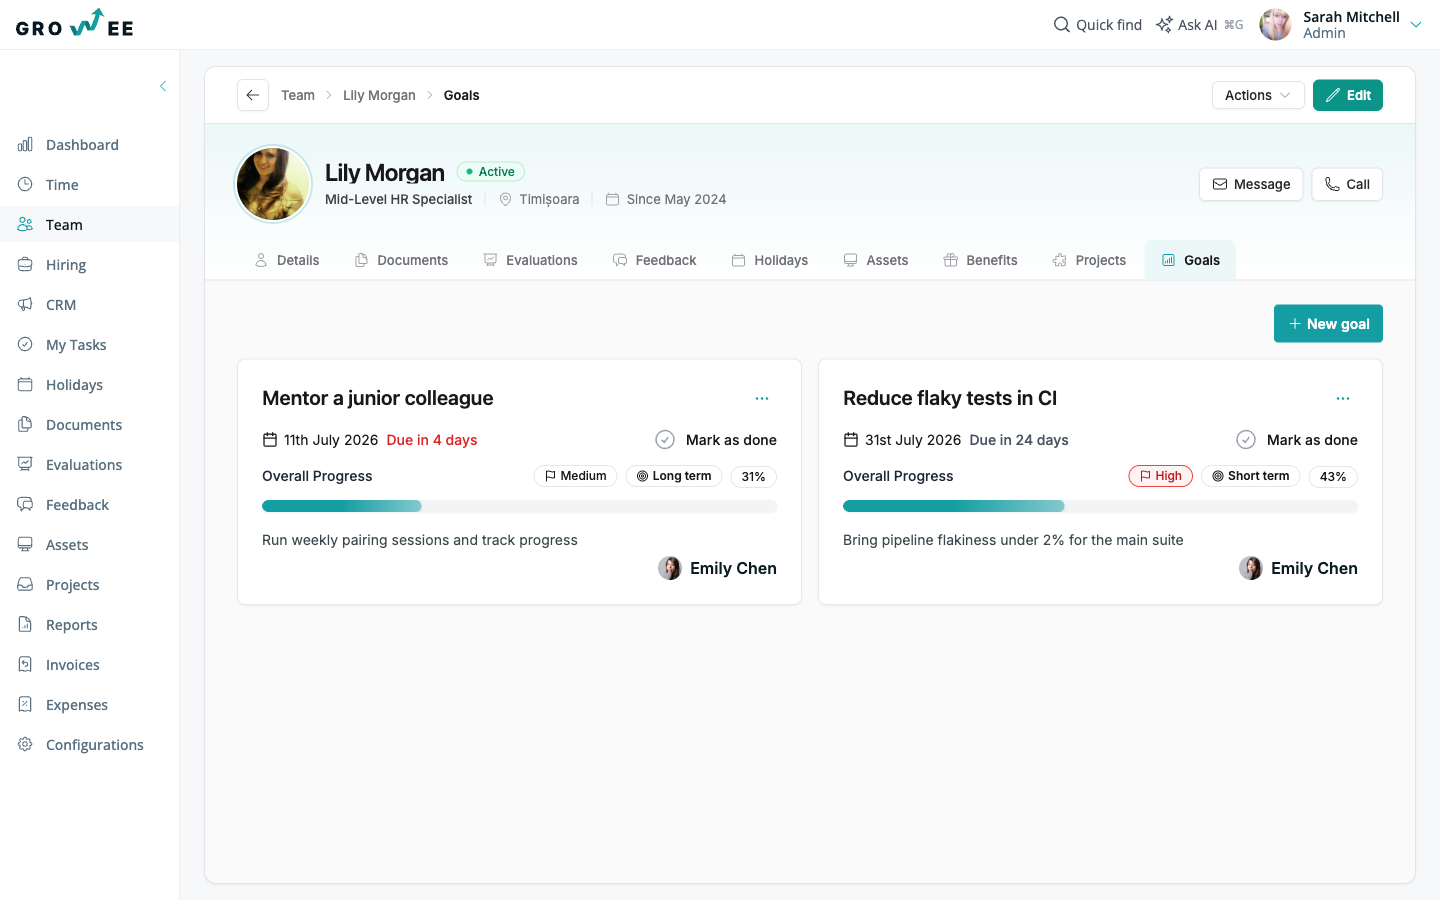Open Dashboard from the sidebar
The height and width of the screenshot is (900, 1440).
[x=82, y=145]
